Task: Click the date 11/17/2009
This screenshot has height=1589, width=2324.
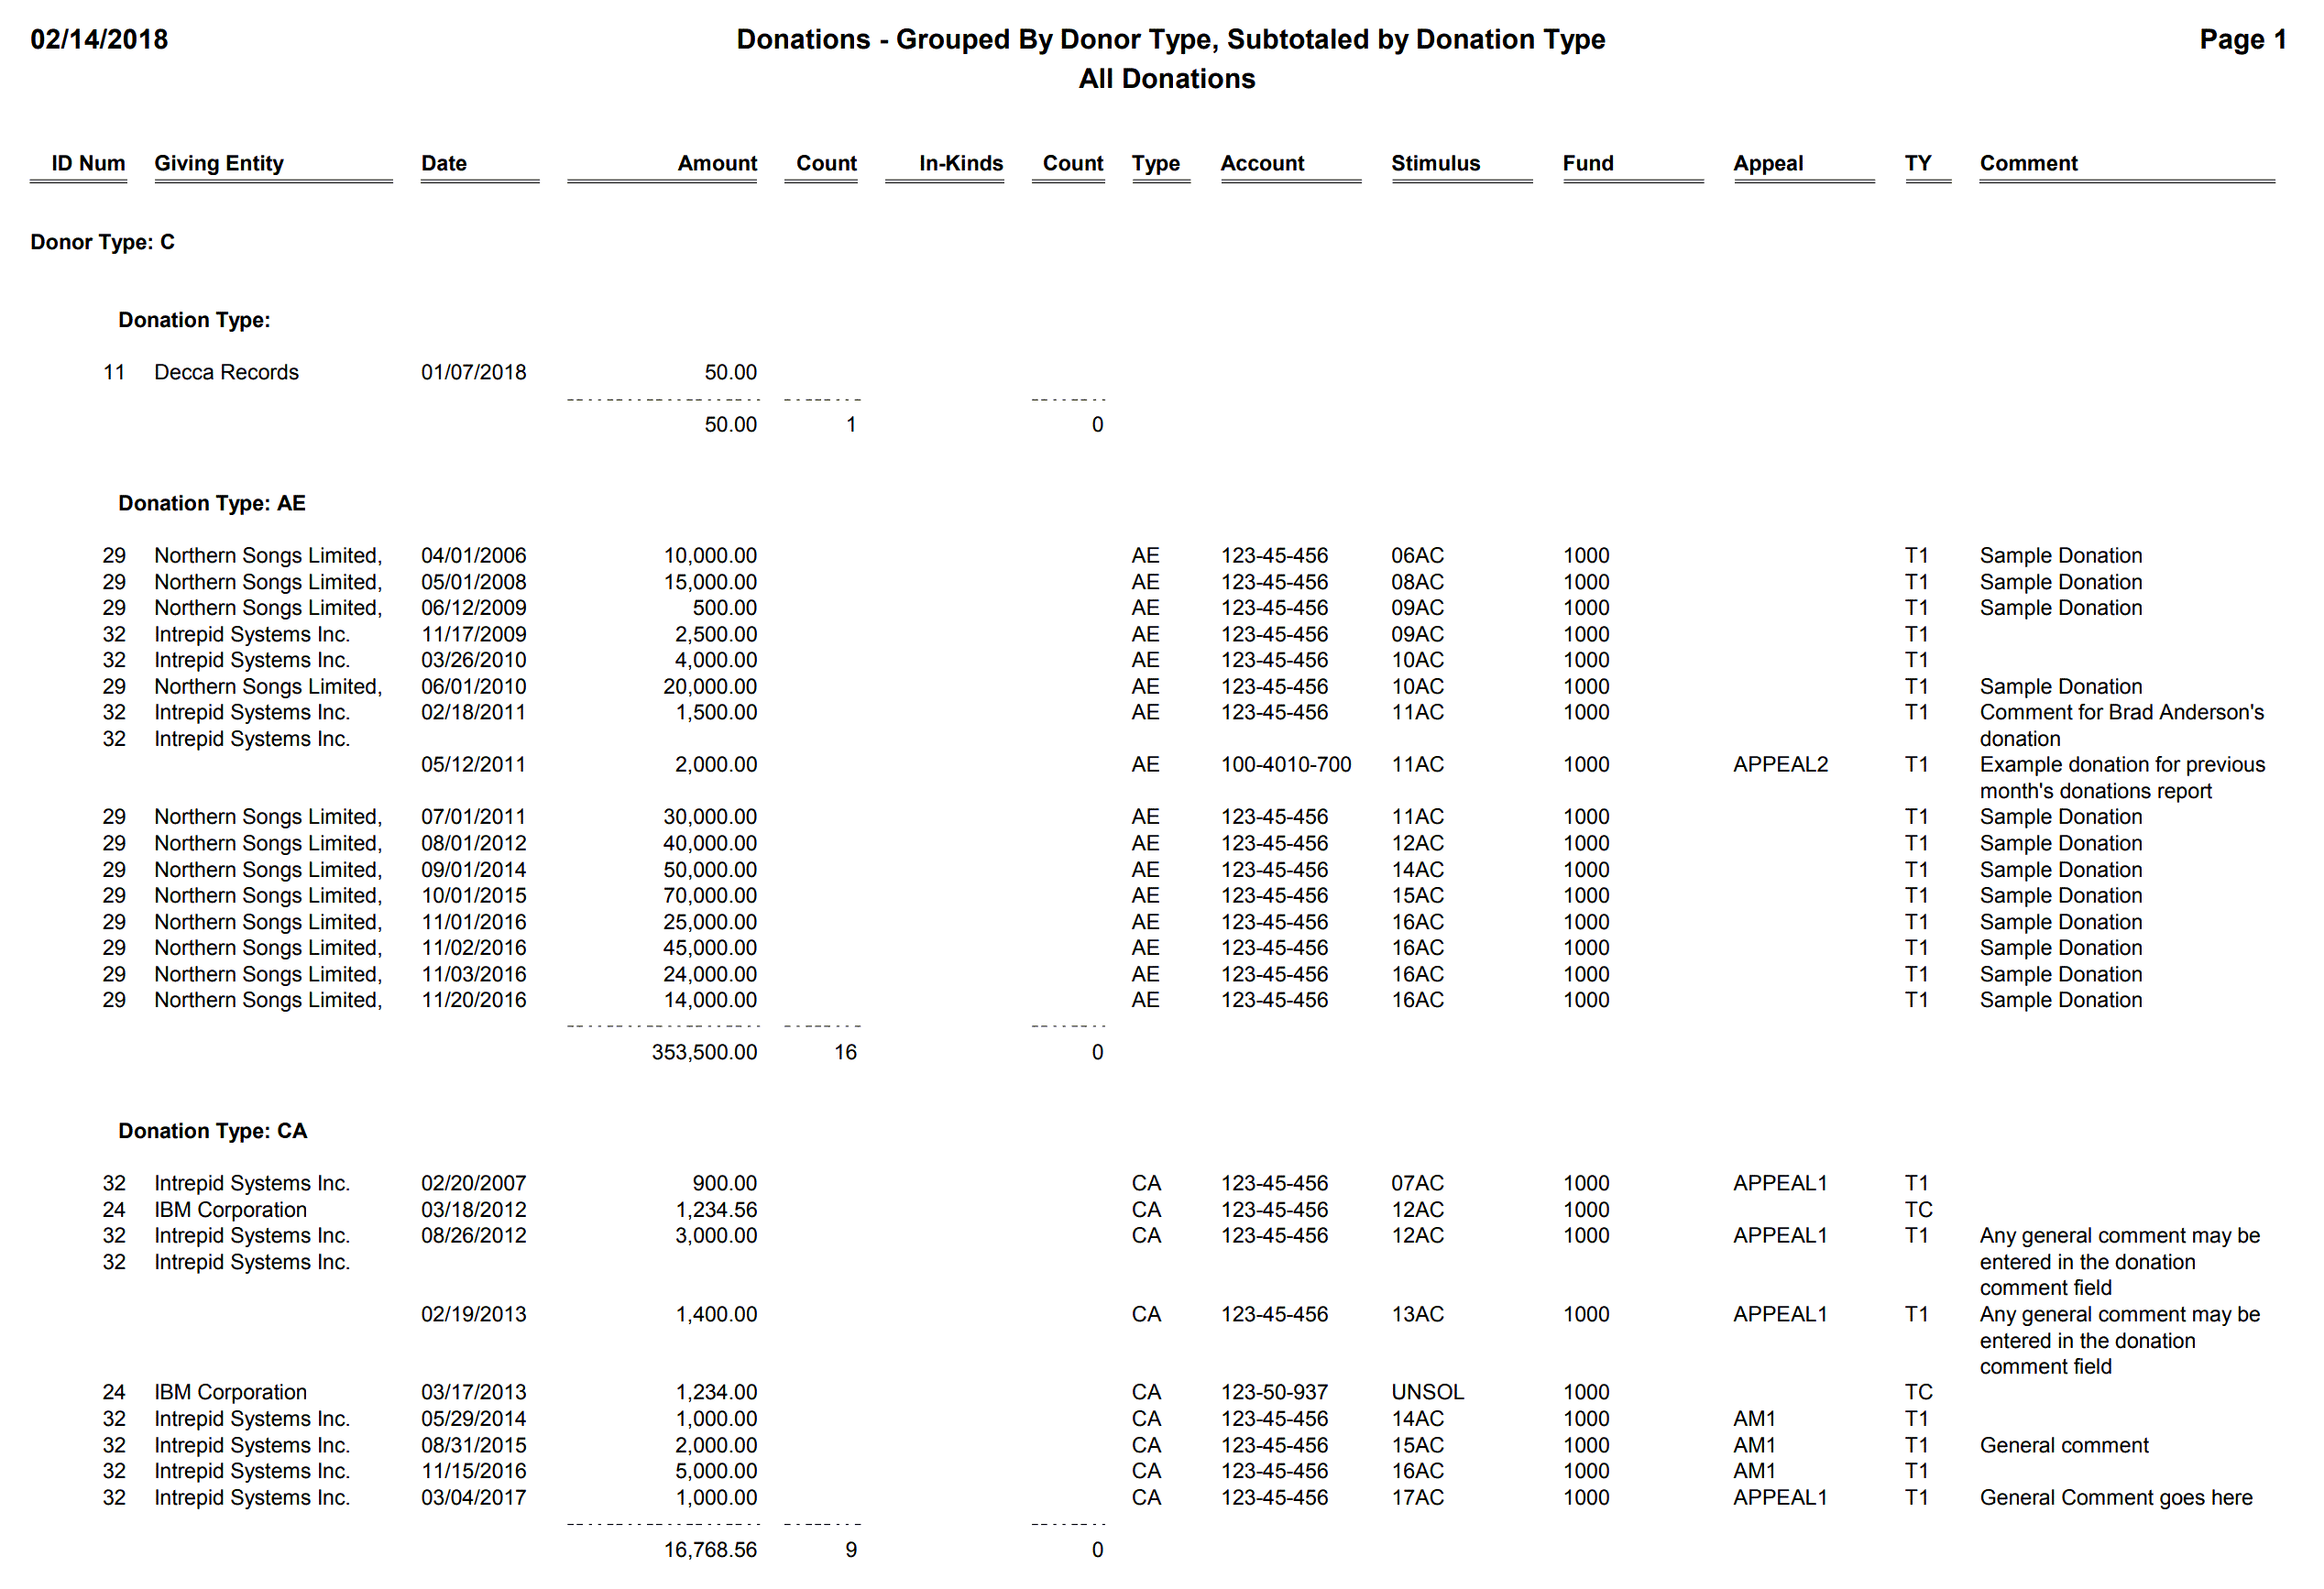Action: (x=473, y=634)
